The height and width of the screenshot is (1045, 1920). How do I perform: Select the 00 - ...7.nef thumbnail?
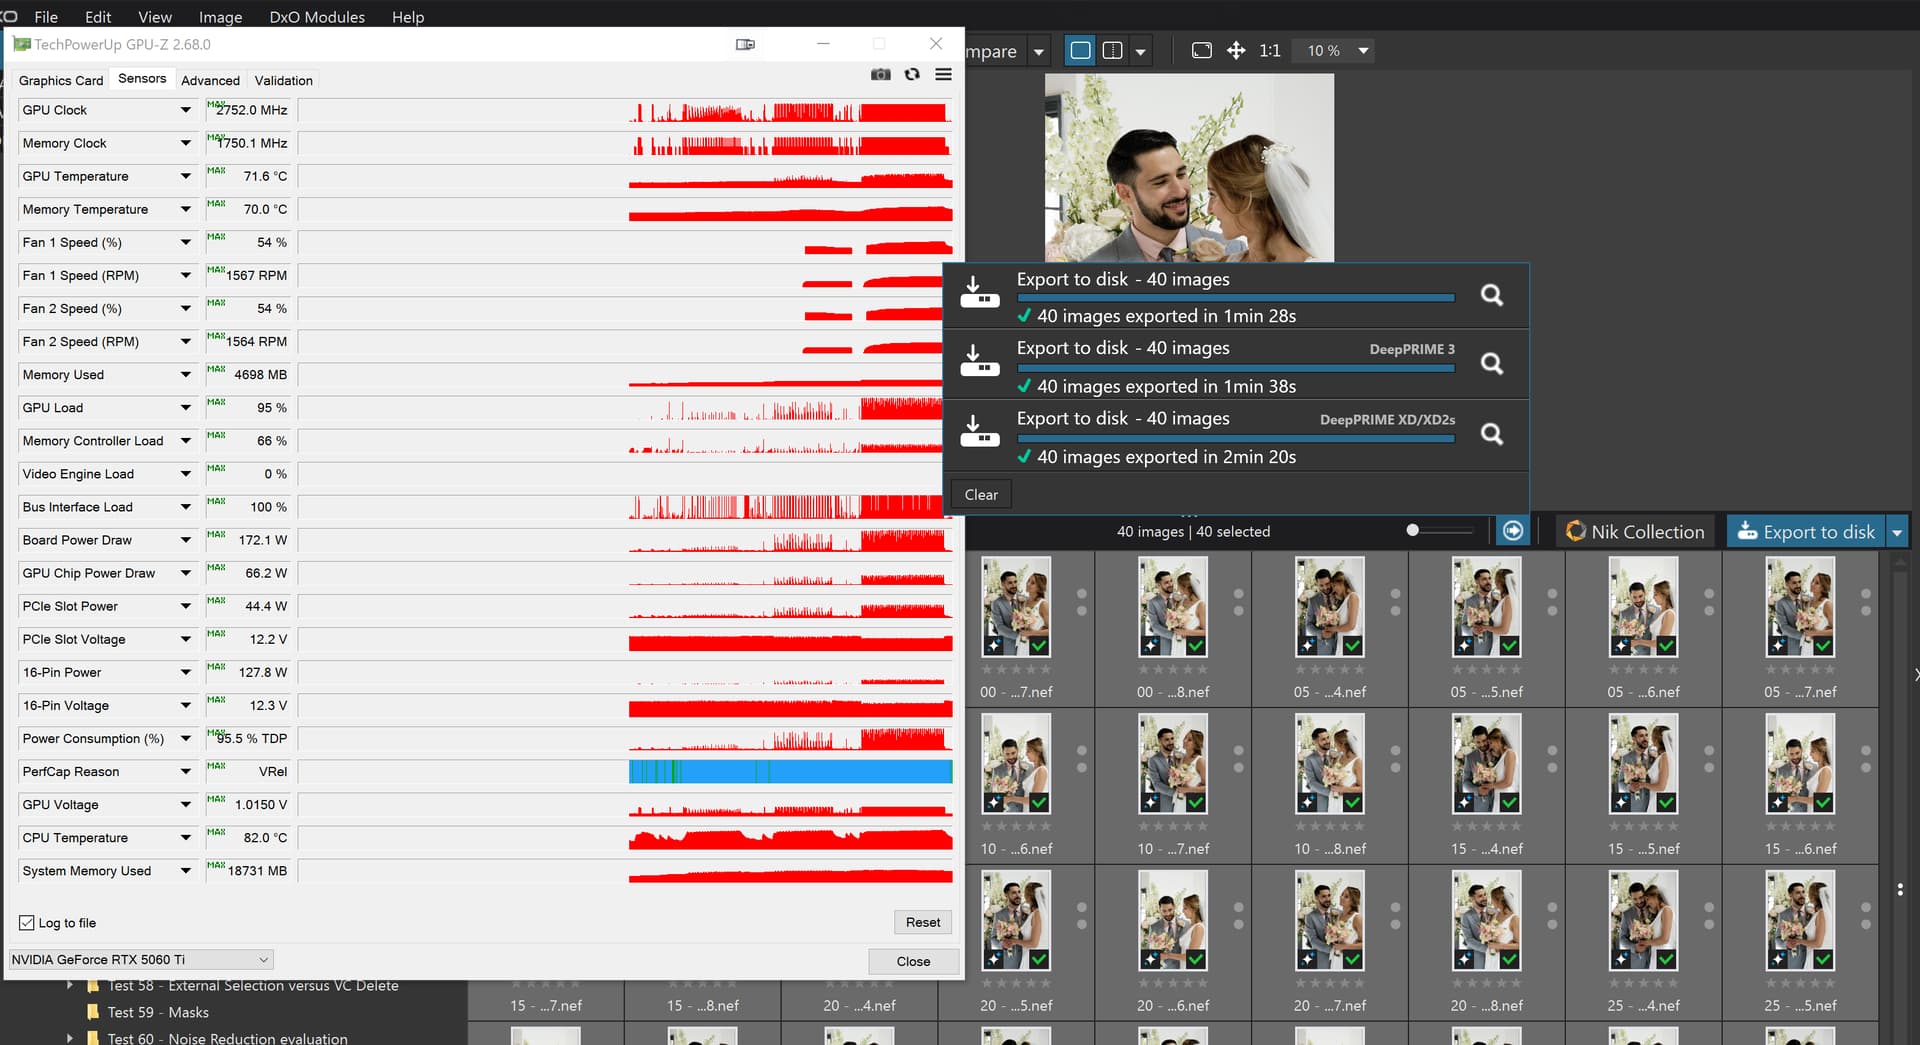1016,607
